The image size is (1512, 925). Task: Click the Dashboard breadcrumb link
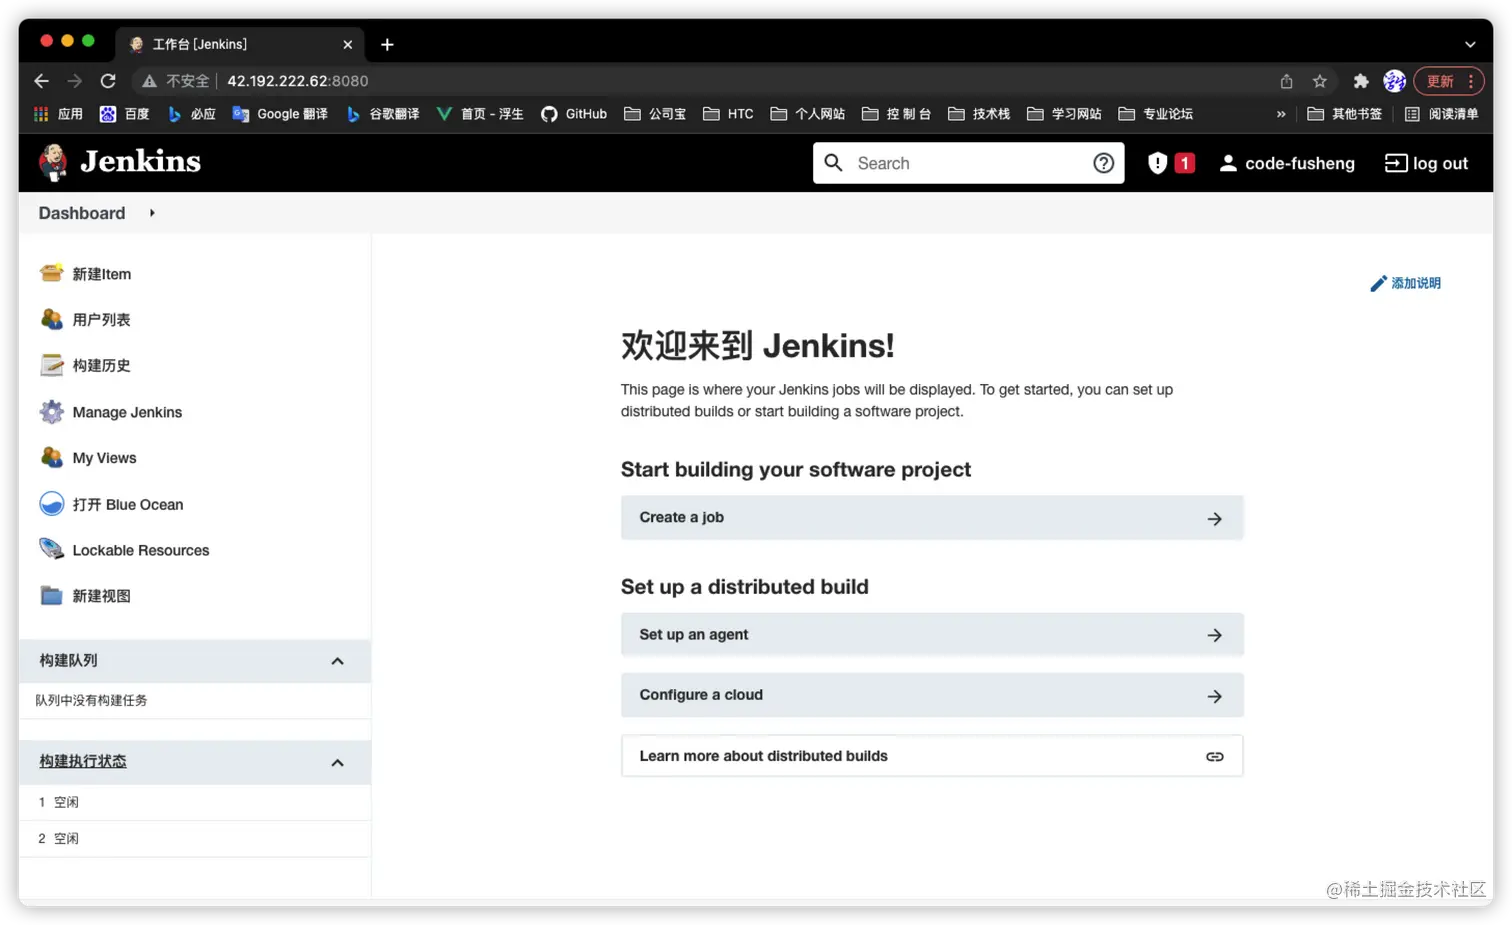[x=82, y=213]
